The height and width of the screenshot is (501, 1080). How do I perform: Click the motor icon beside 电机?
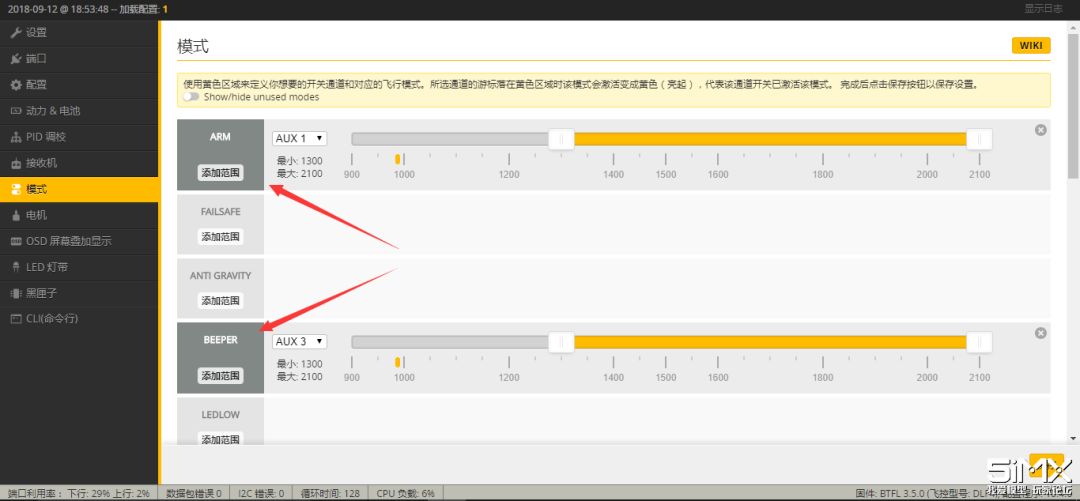[16, 215]
